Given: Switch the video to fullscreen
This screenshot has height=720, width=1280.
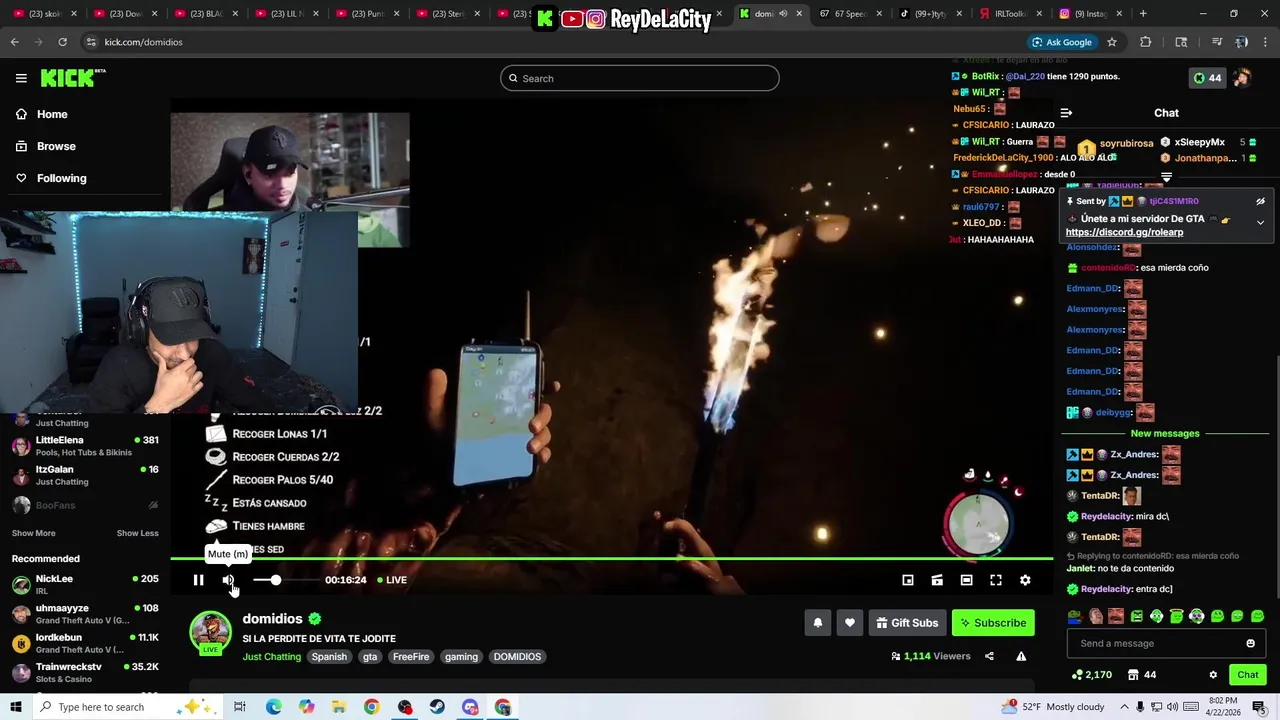Looking at the screenshot, I should pyautogui.click(x=996, y=580).
